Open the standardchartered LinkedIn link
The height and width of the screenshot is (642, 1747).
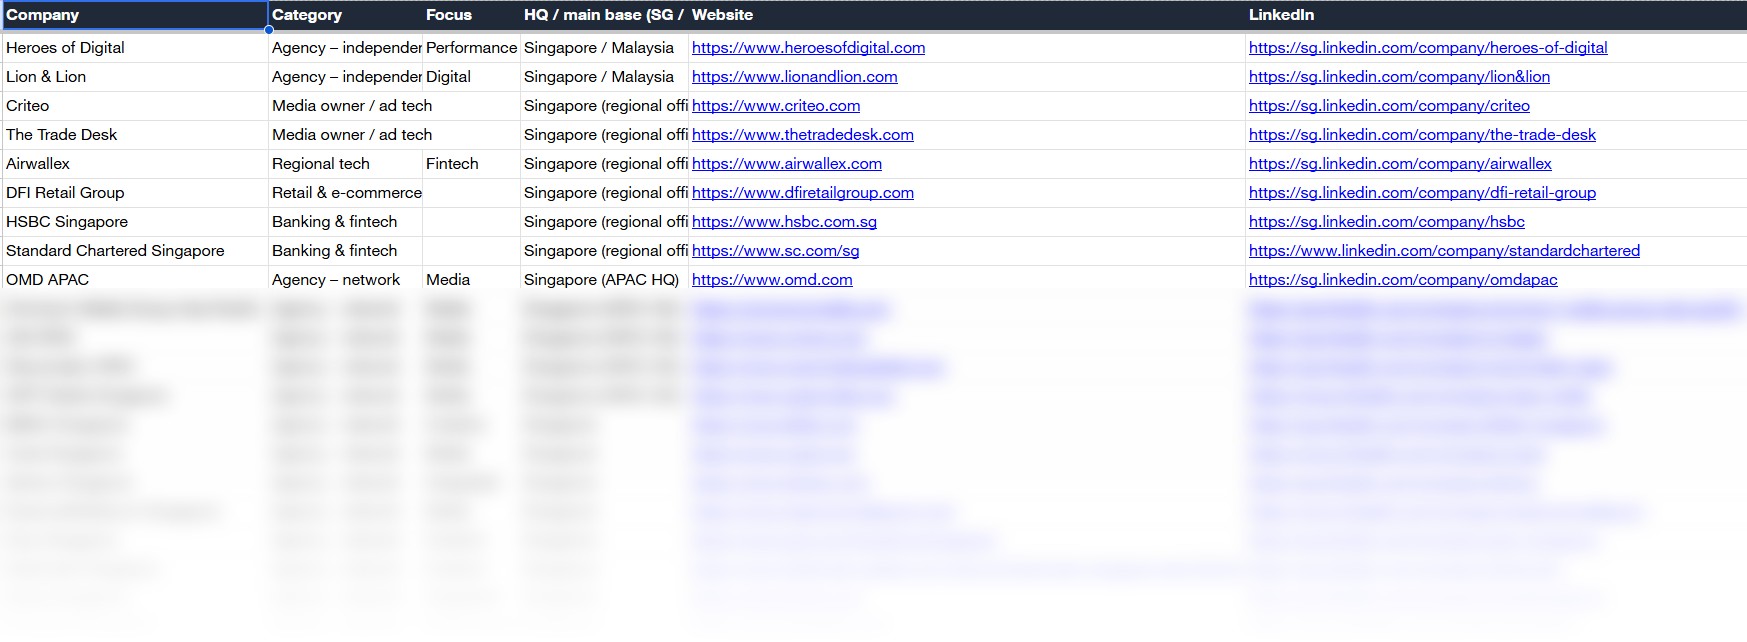1444,251
